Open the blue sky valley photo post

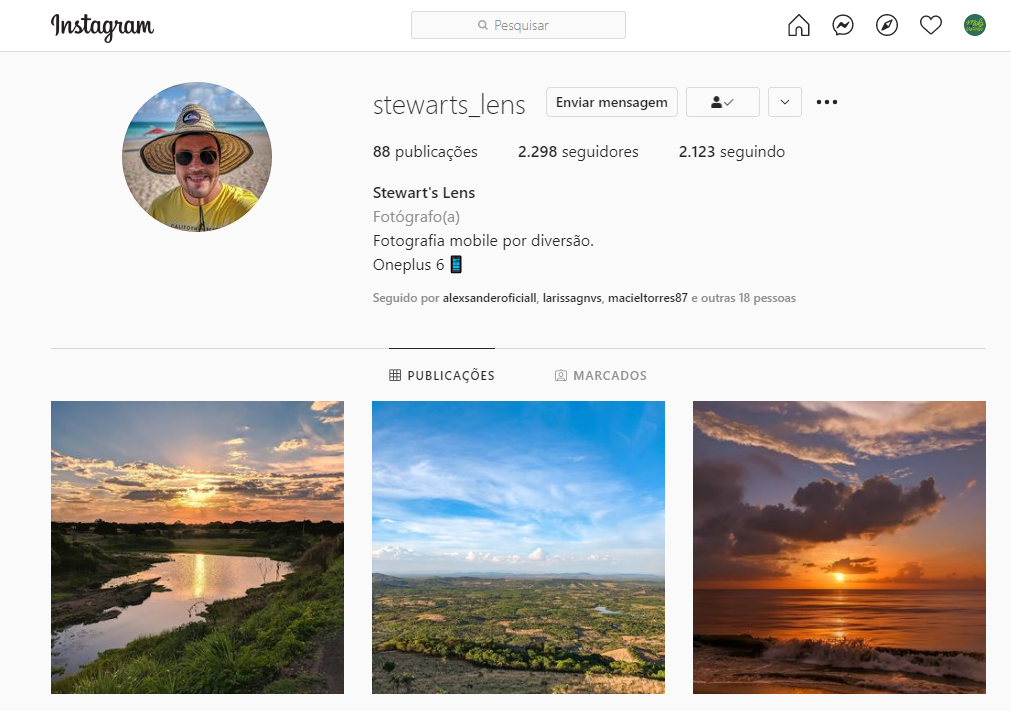pos(518,547)
